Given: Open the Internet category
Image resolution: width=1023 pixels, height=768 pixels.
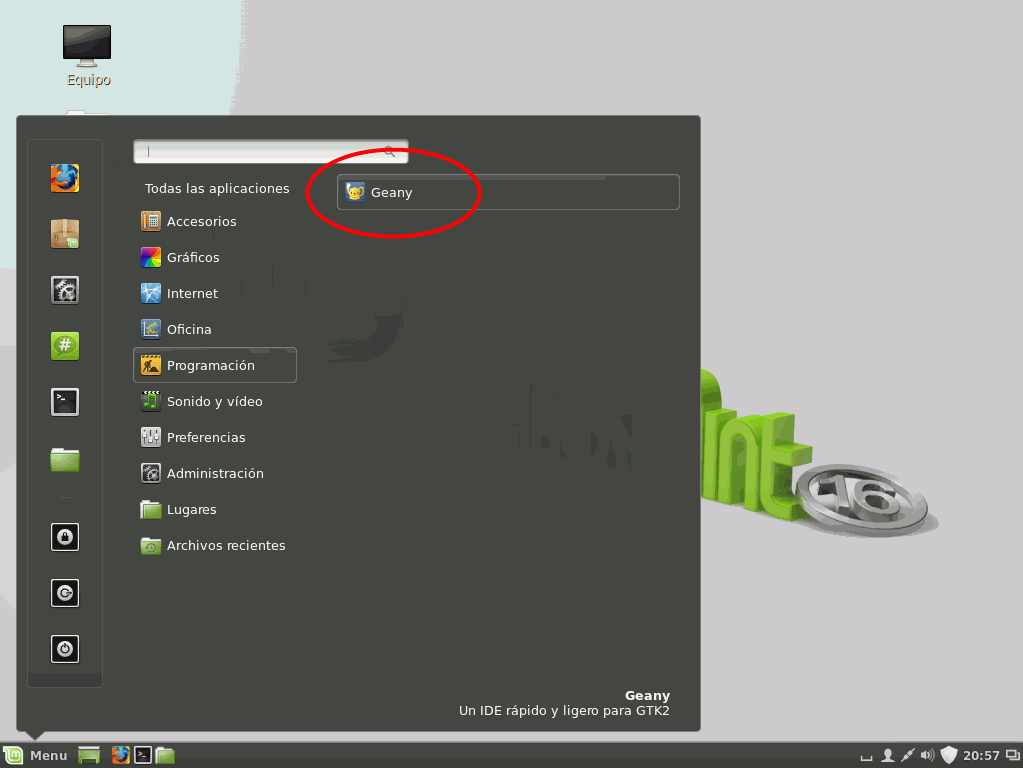Looking at the screenshot, I should click(191, 294).
